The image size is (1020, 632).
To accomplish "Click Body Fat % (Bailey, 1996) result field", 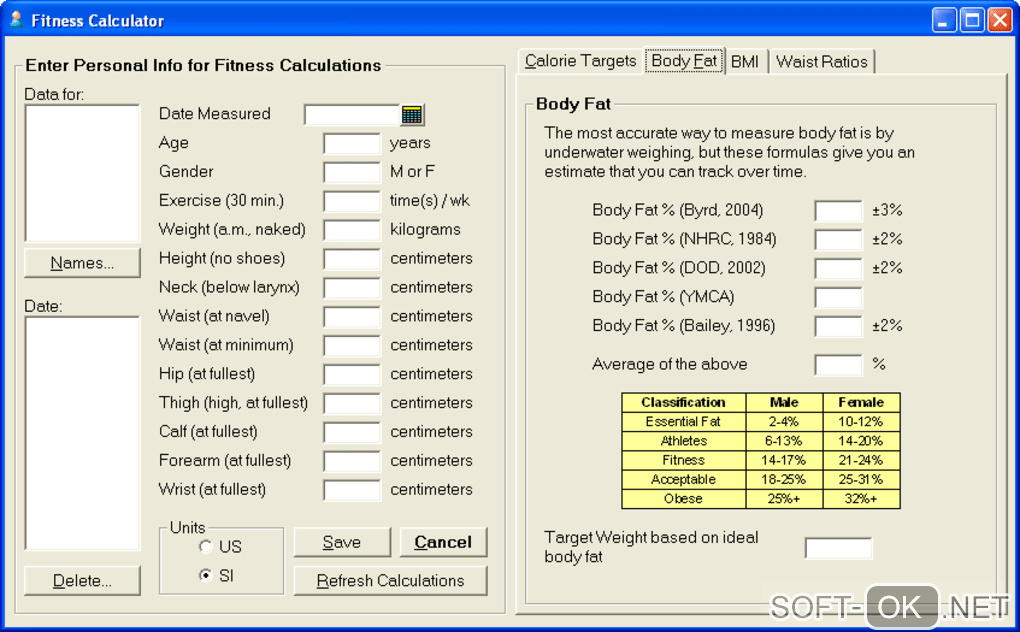I will click(839, 326).
